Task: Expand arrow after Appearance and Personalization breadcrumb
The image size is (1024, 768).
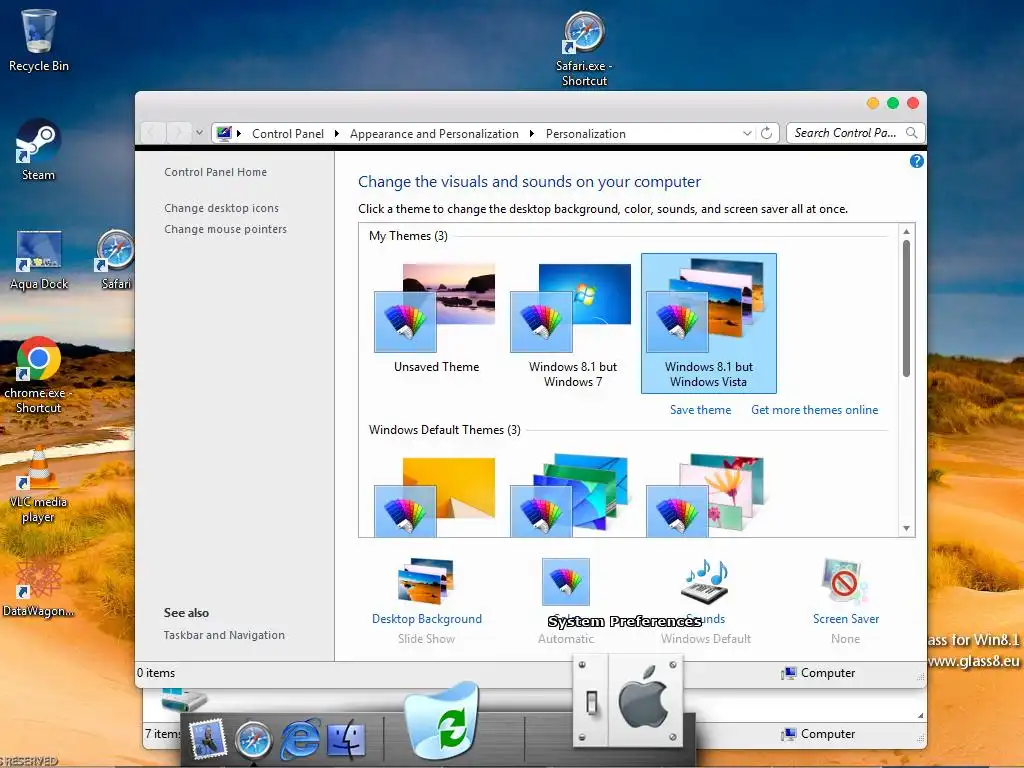Action: point(532,134)
